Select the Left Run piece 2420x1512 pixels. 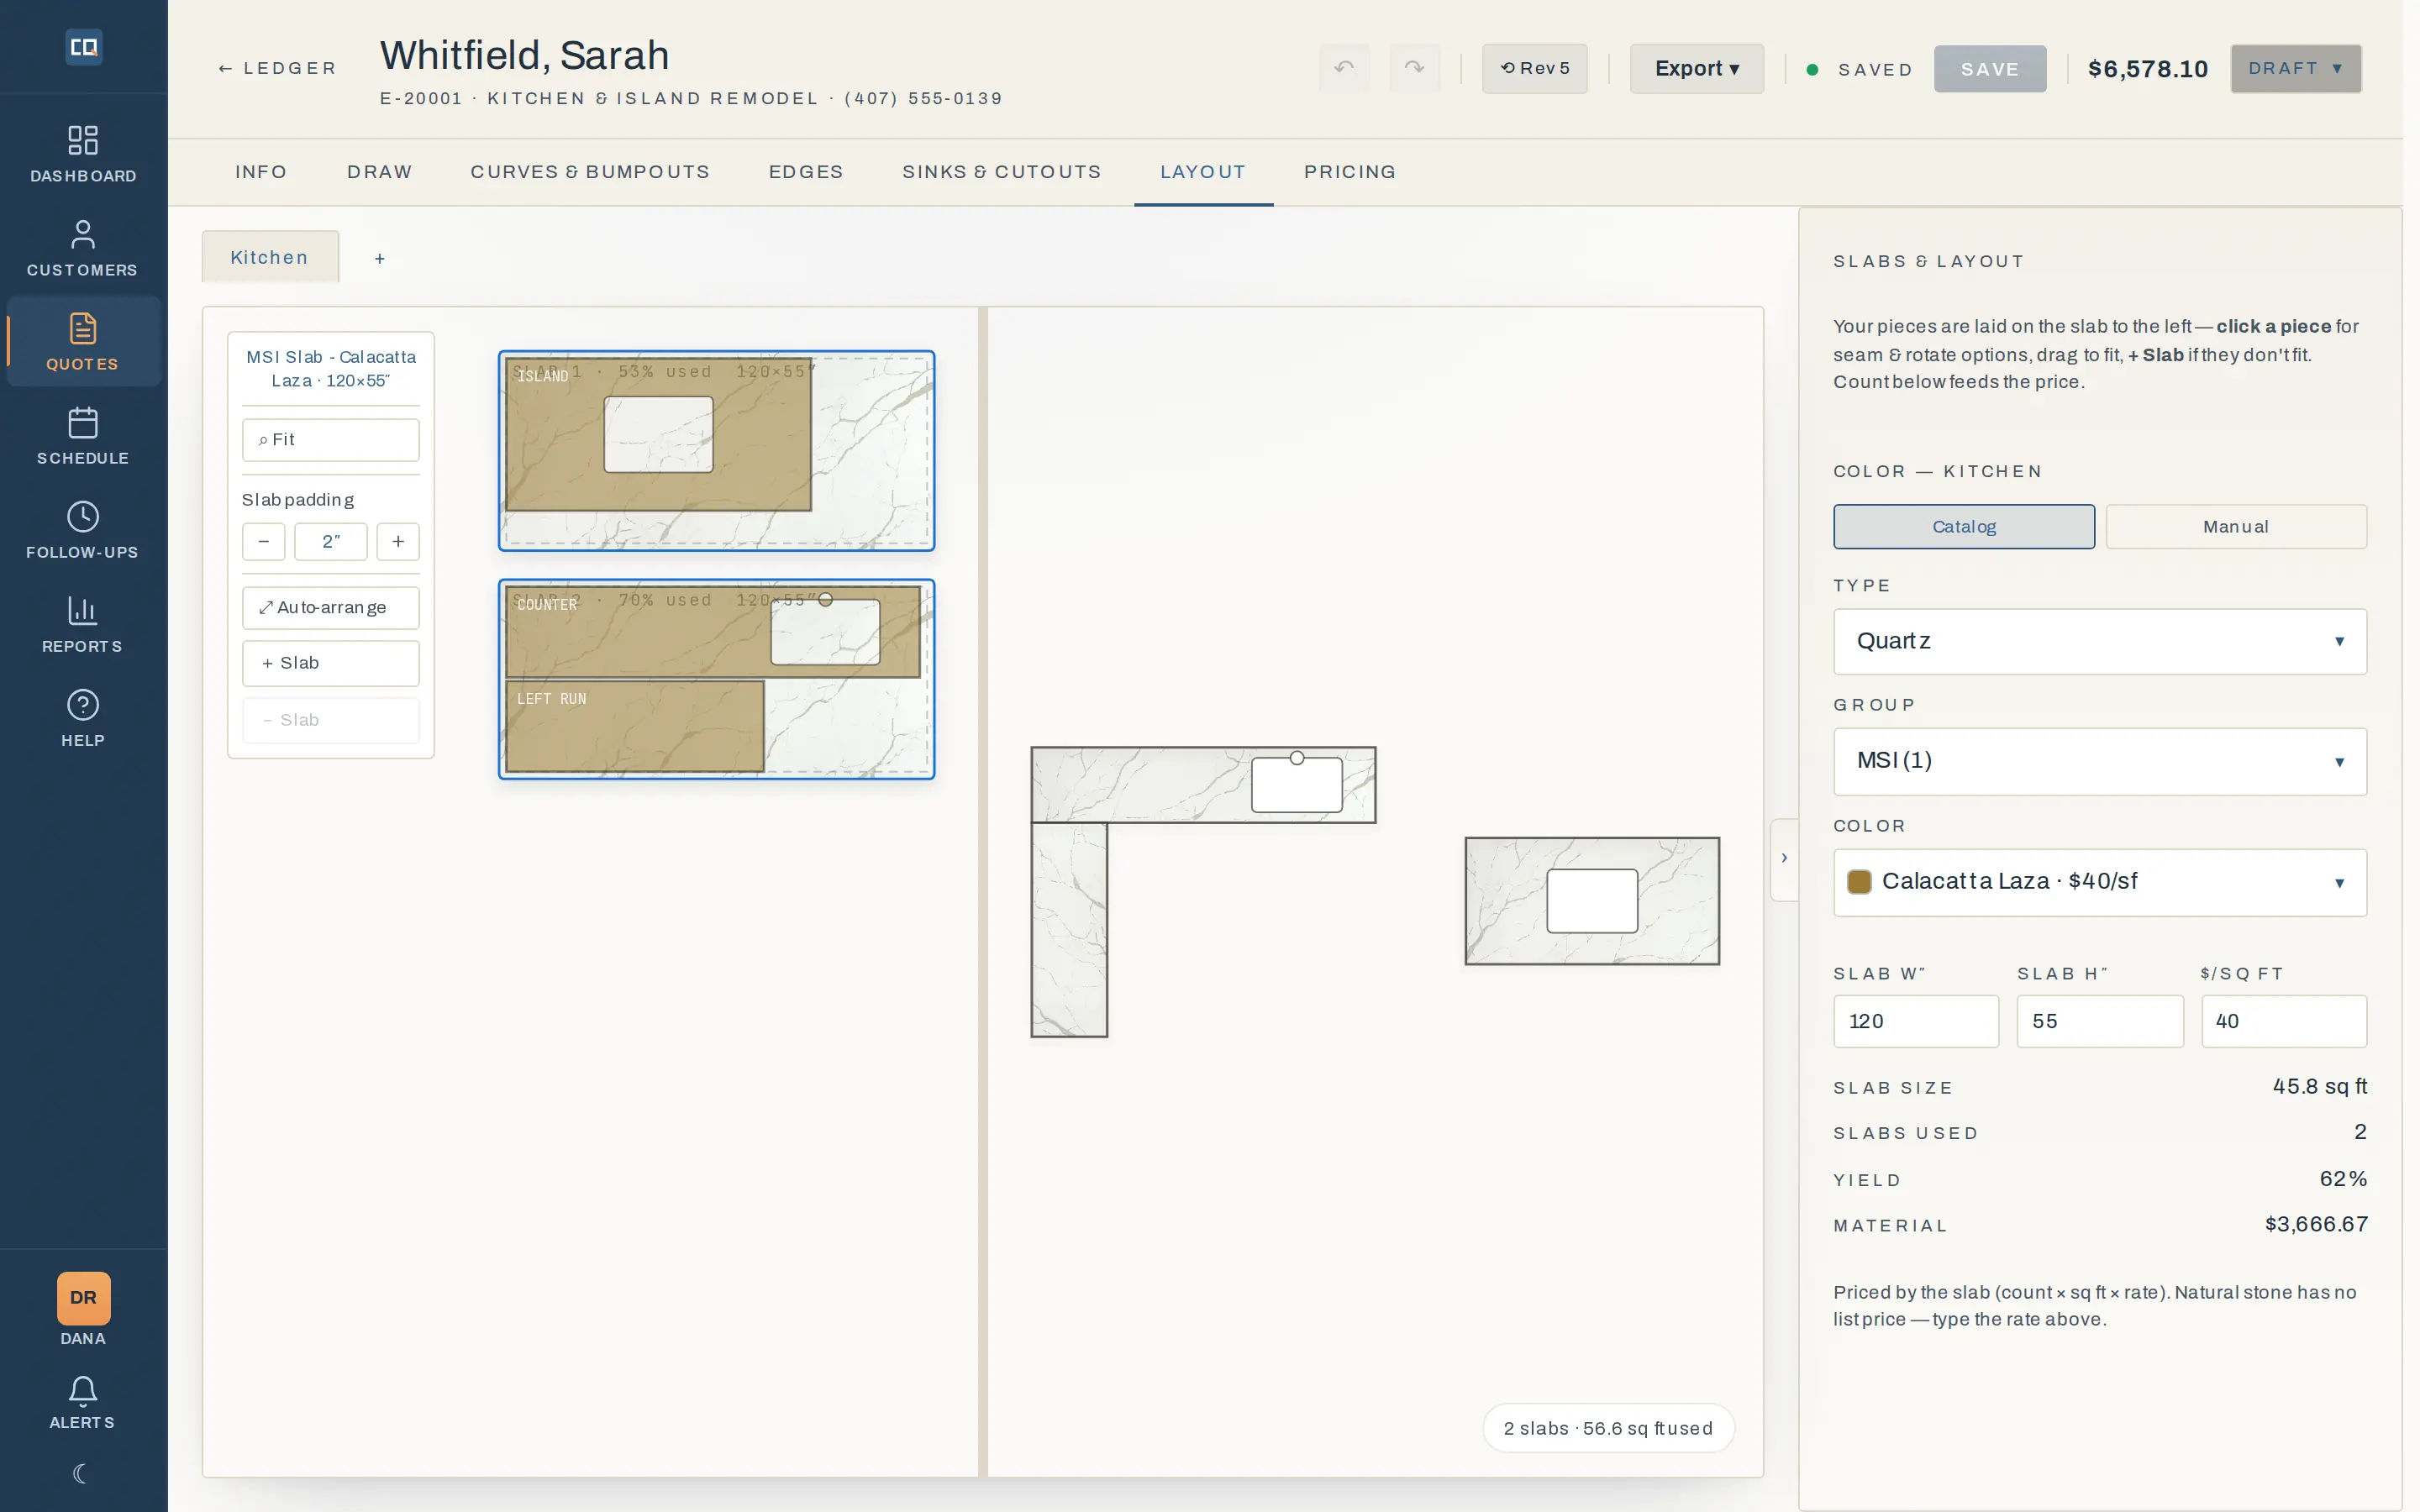pos(634,727)
